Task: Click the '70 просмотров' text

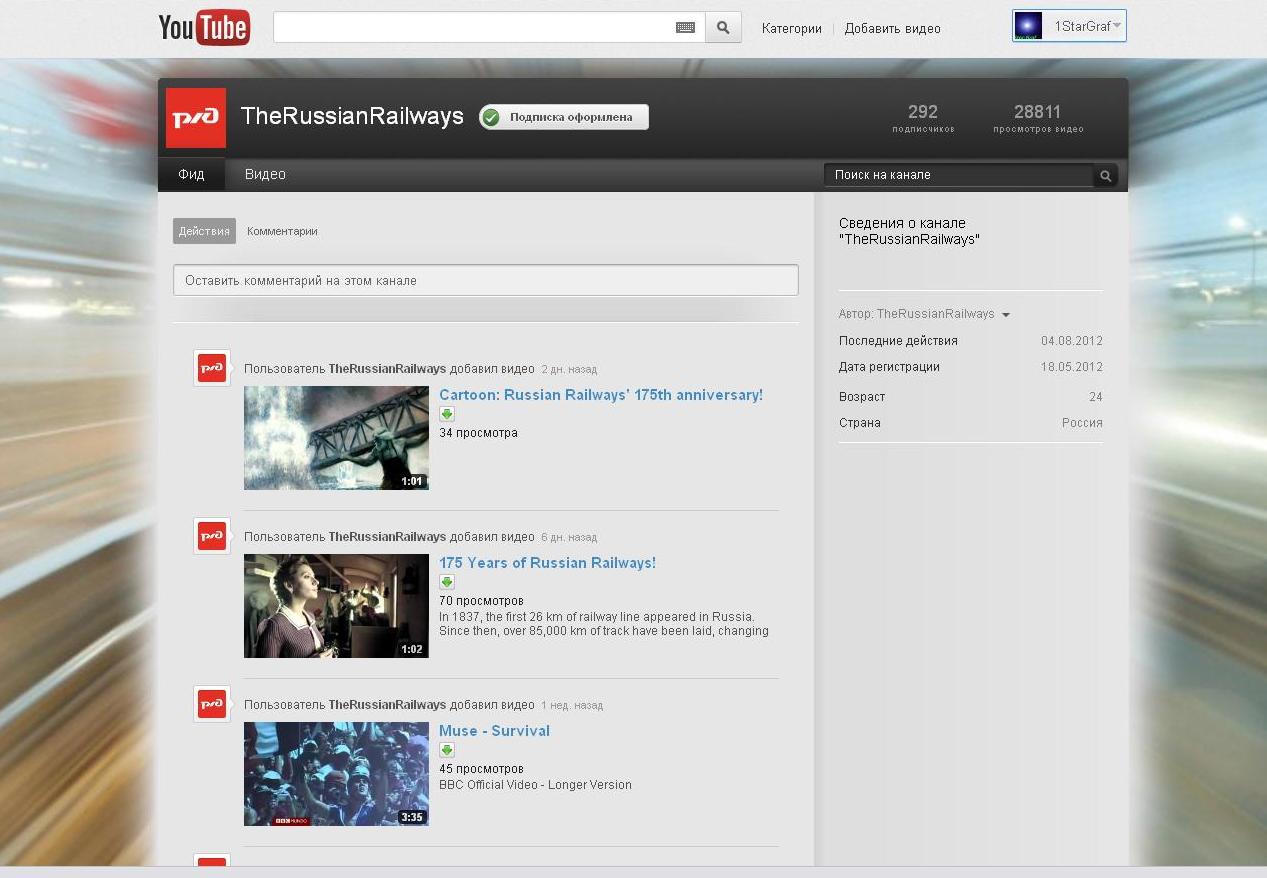Action: 481,601
